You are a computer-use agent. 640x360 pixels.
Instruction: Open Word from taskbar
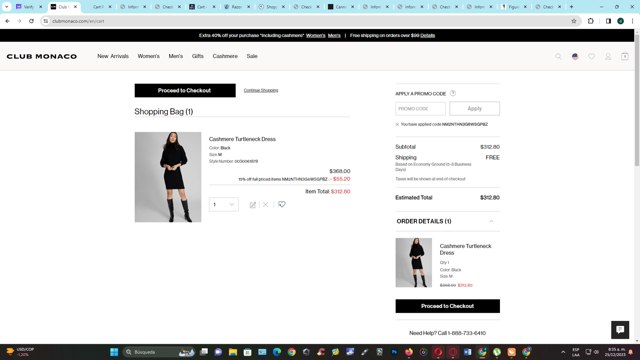[467, 352]
